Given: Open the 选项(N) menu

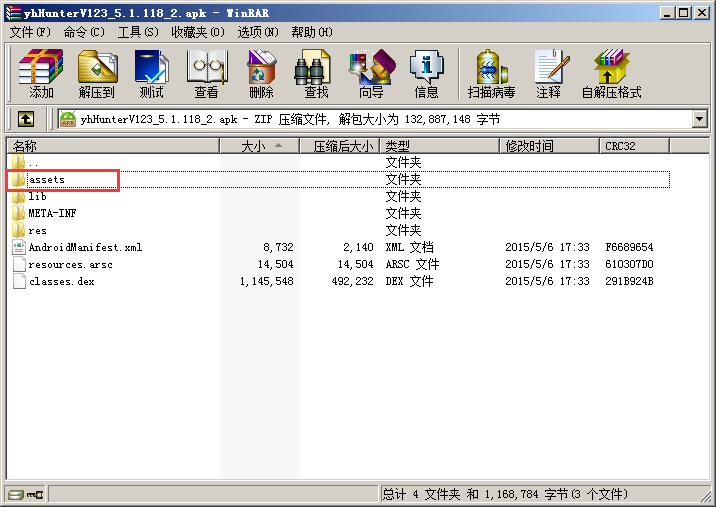Looking at the screenshot, I should [258, 32].
